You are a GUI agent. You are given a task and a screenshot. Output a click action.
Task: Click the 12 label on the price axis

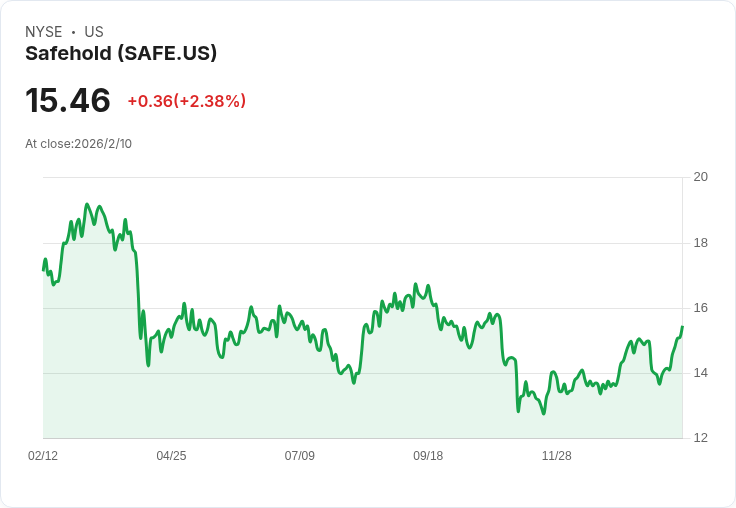[x=700, y=438]
